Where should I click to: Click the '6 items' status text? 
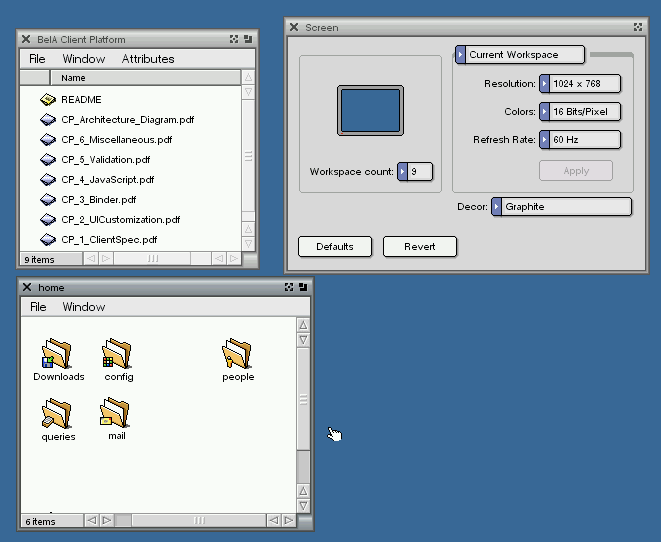point(40,522)
